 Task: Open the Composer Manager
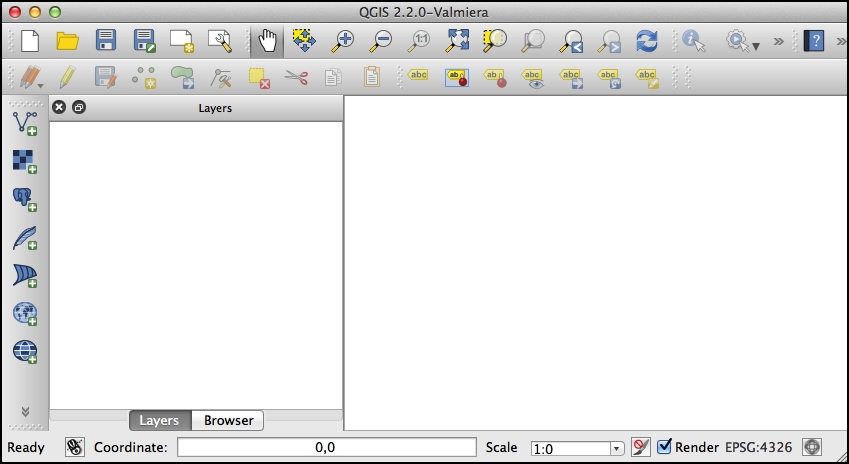point(220,41)
